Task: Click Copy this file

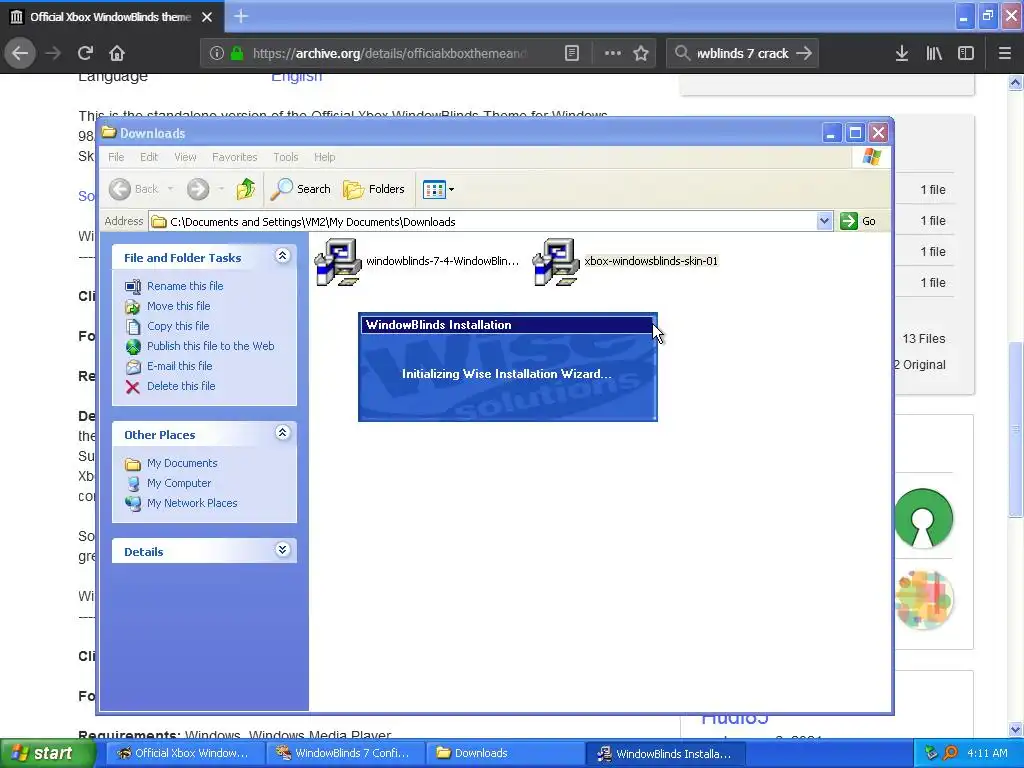Action: coord(178,326)
